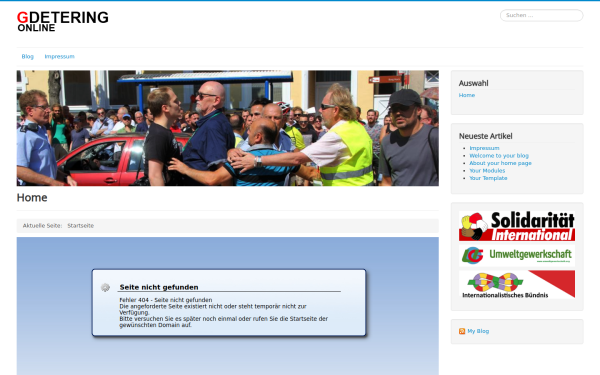Click the Seite nicht gefunden heading
Screen dimensions: 600x375
coord(159,287)
